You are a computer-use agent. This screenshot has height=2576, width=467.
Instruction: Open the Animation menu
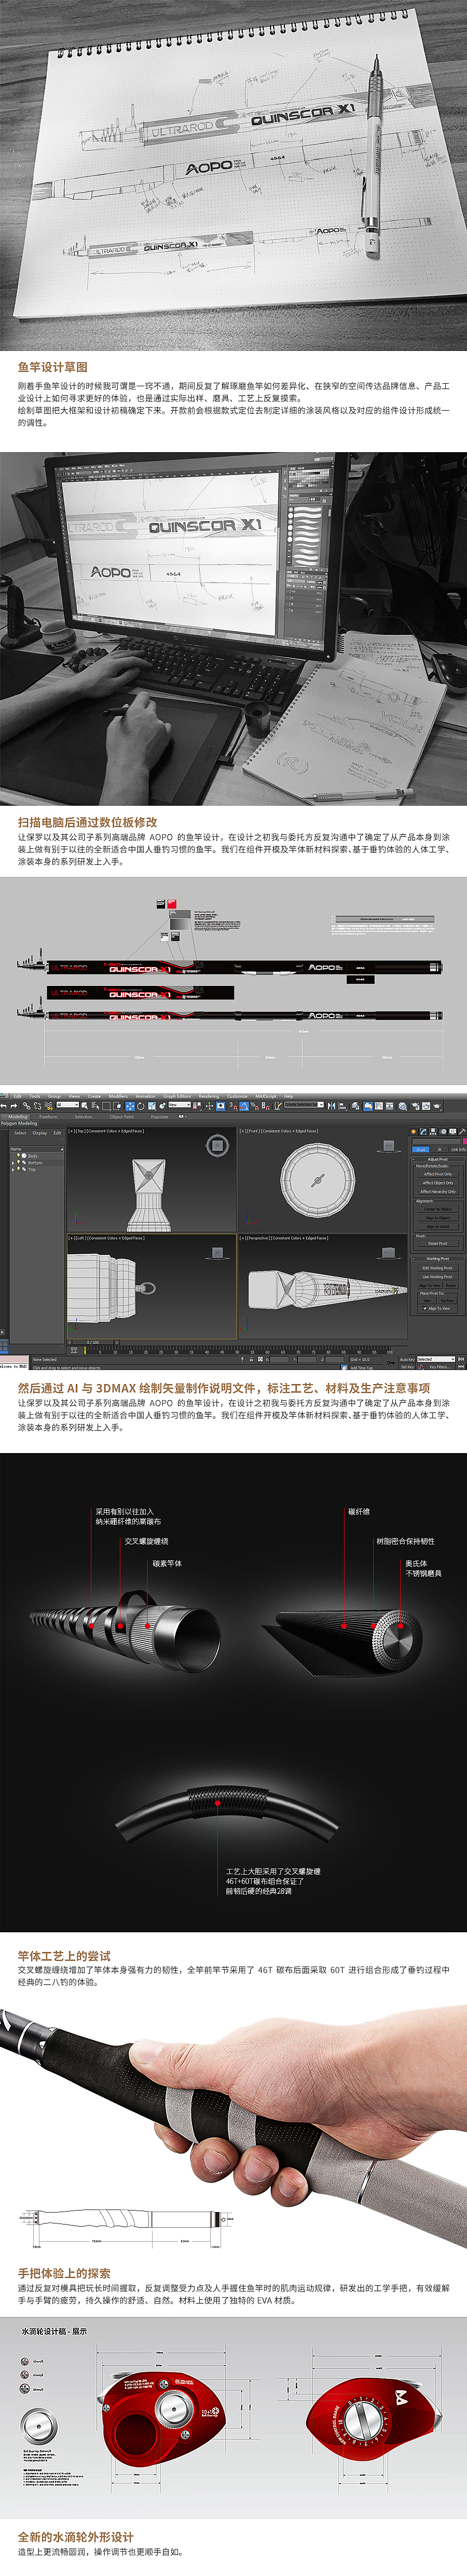[146, 1097]
